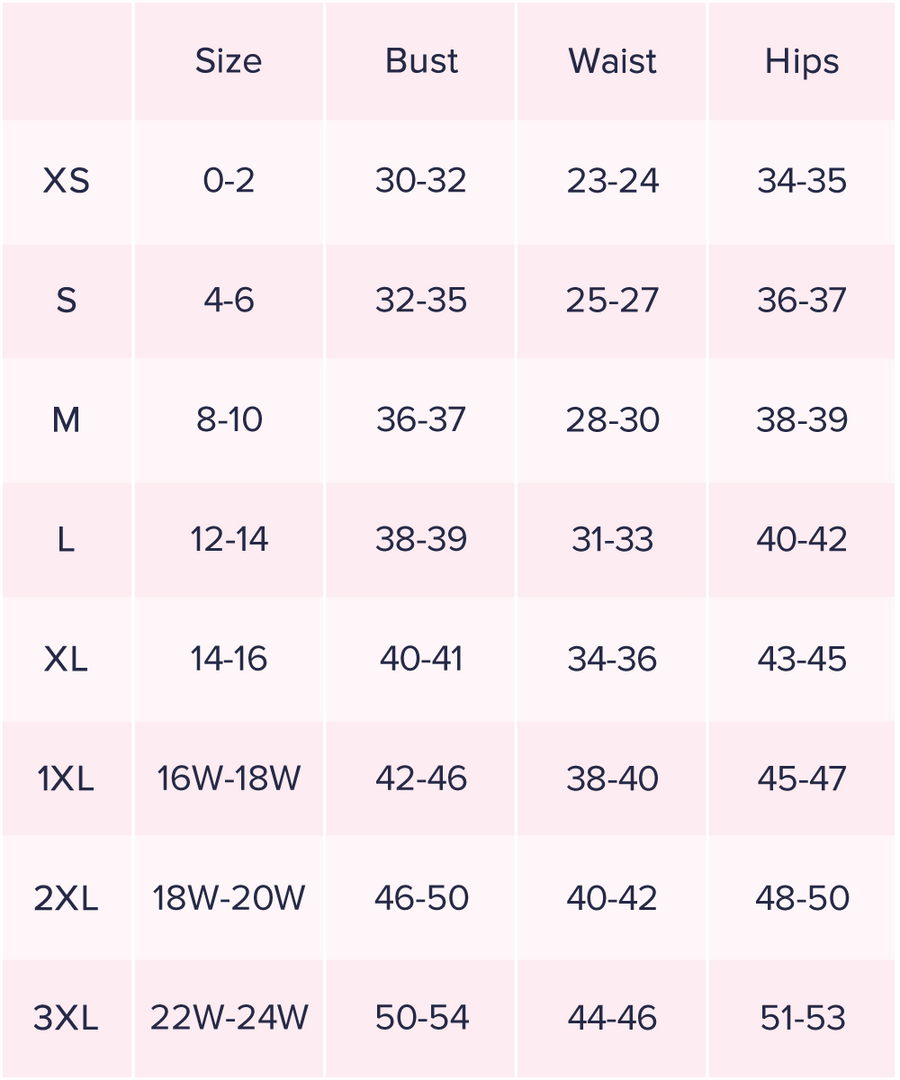Click hips measurement 48-50

(802, 898)
